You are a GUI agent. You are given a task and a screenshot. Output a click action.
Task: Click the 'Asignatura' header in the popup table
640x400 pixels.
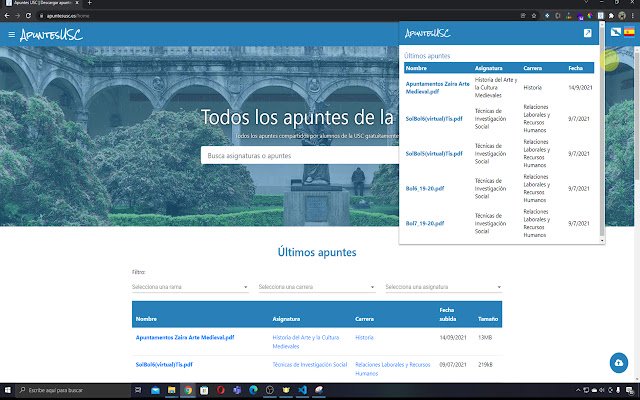[x=489, y=68]
